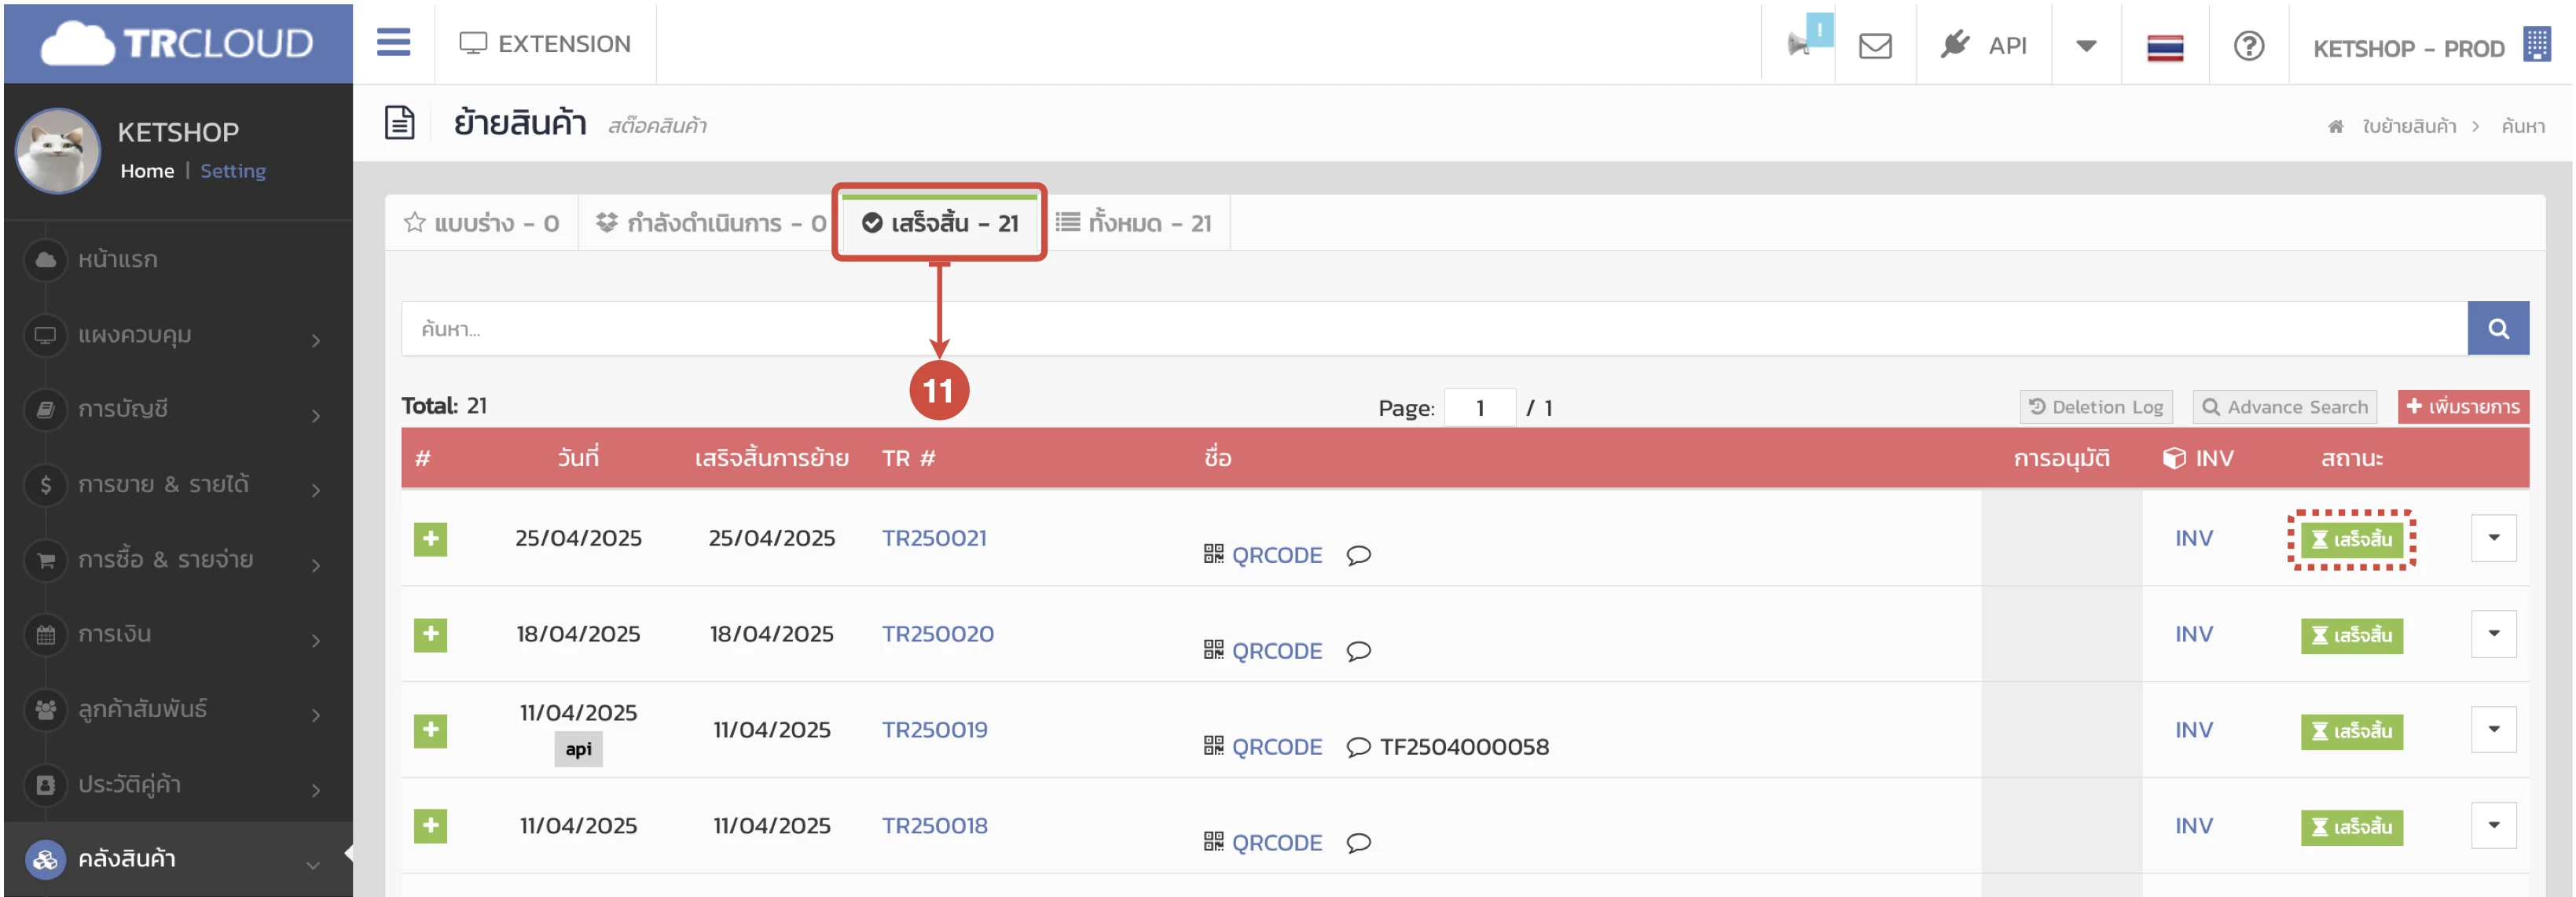The height and width of the screenshot is (897, 2576).
Task: Click the comment bubble icon for TR250021
Action: [x=1358, y=555]
